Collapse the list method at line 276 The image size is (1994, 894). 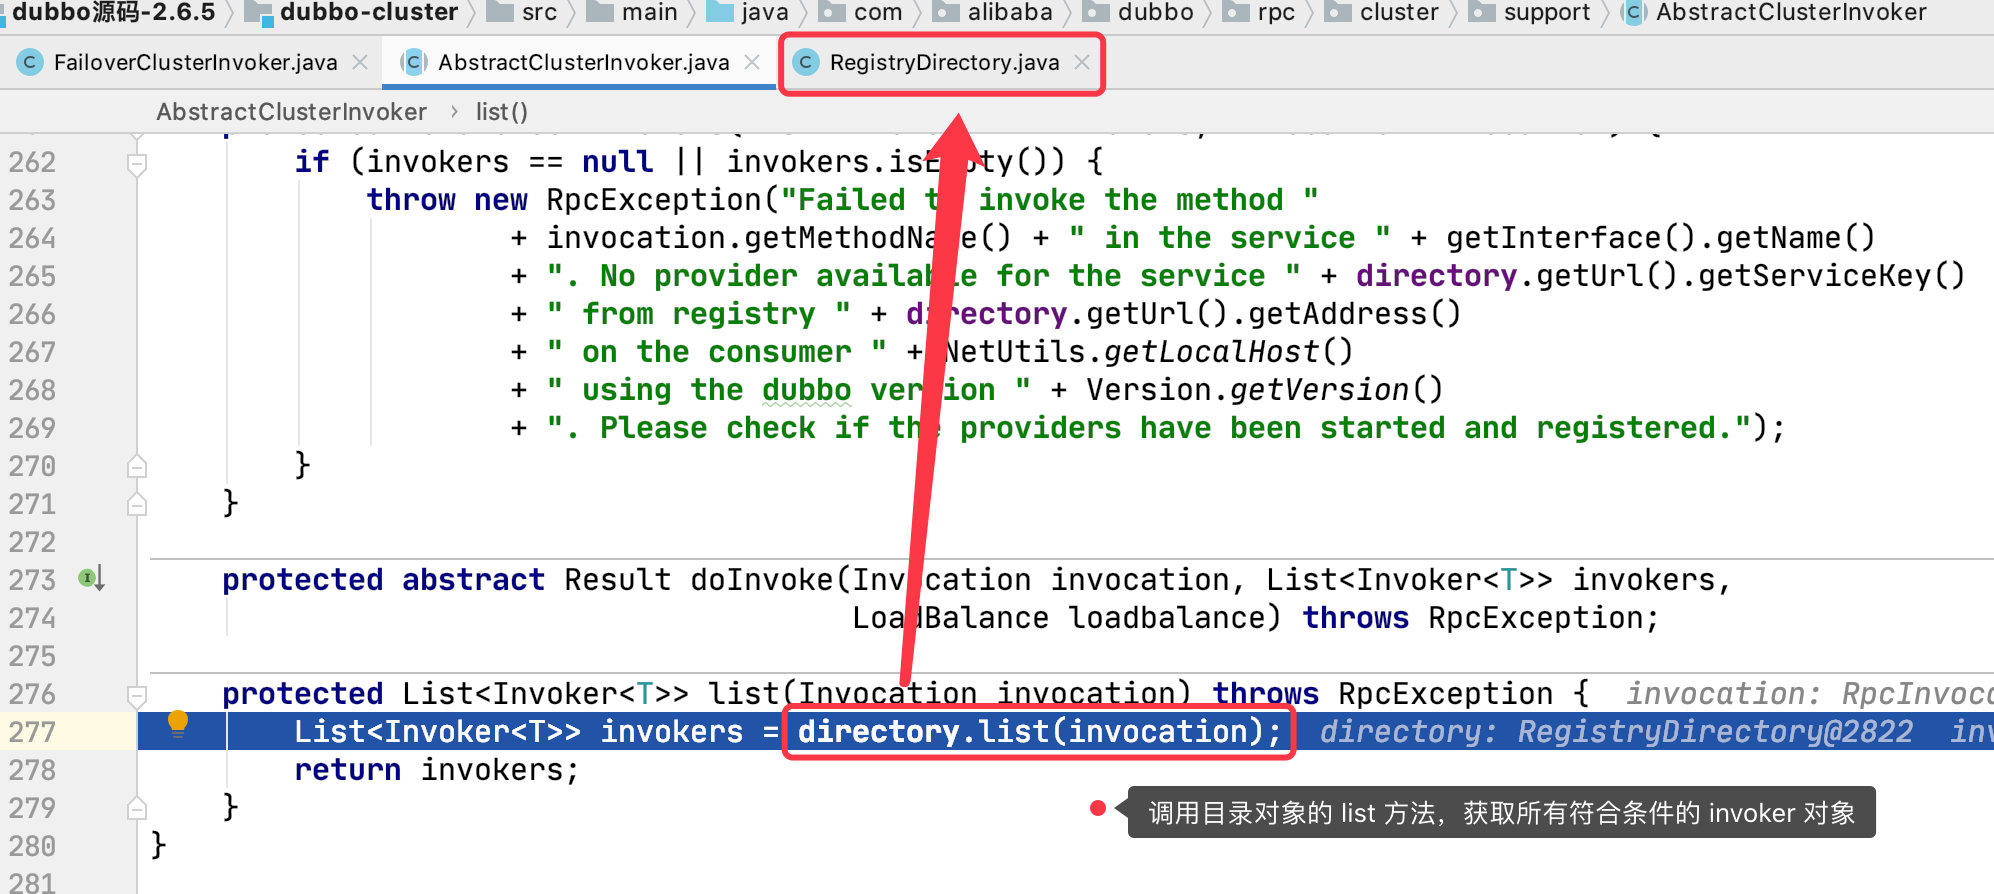(138, 695)
